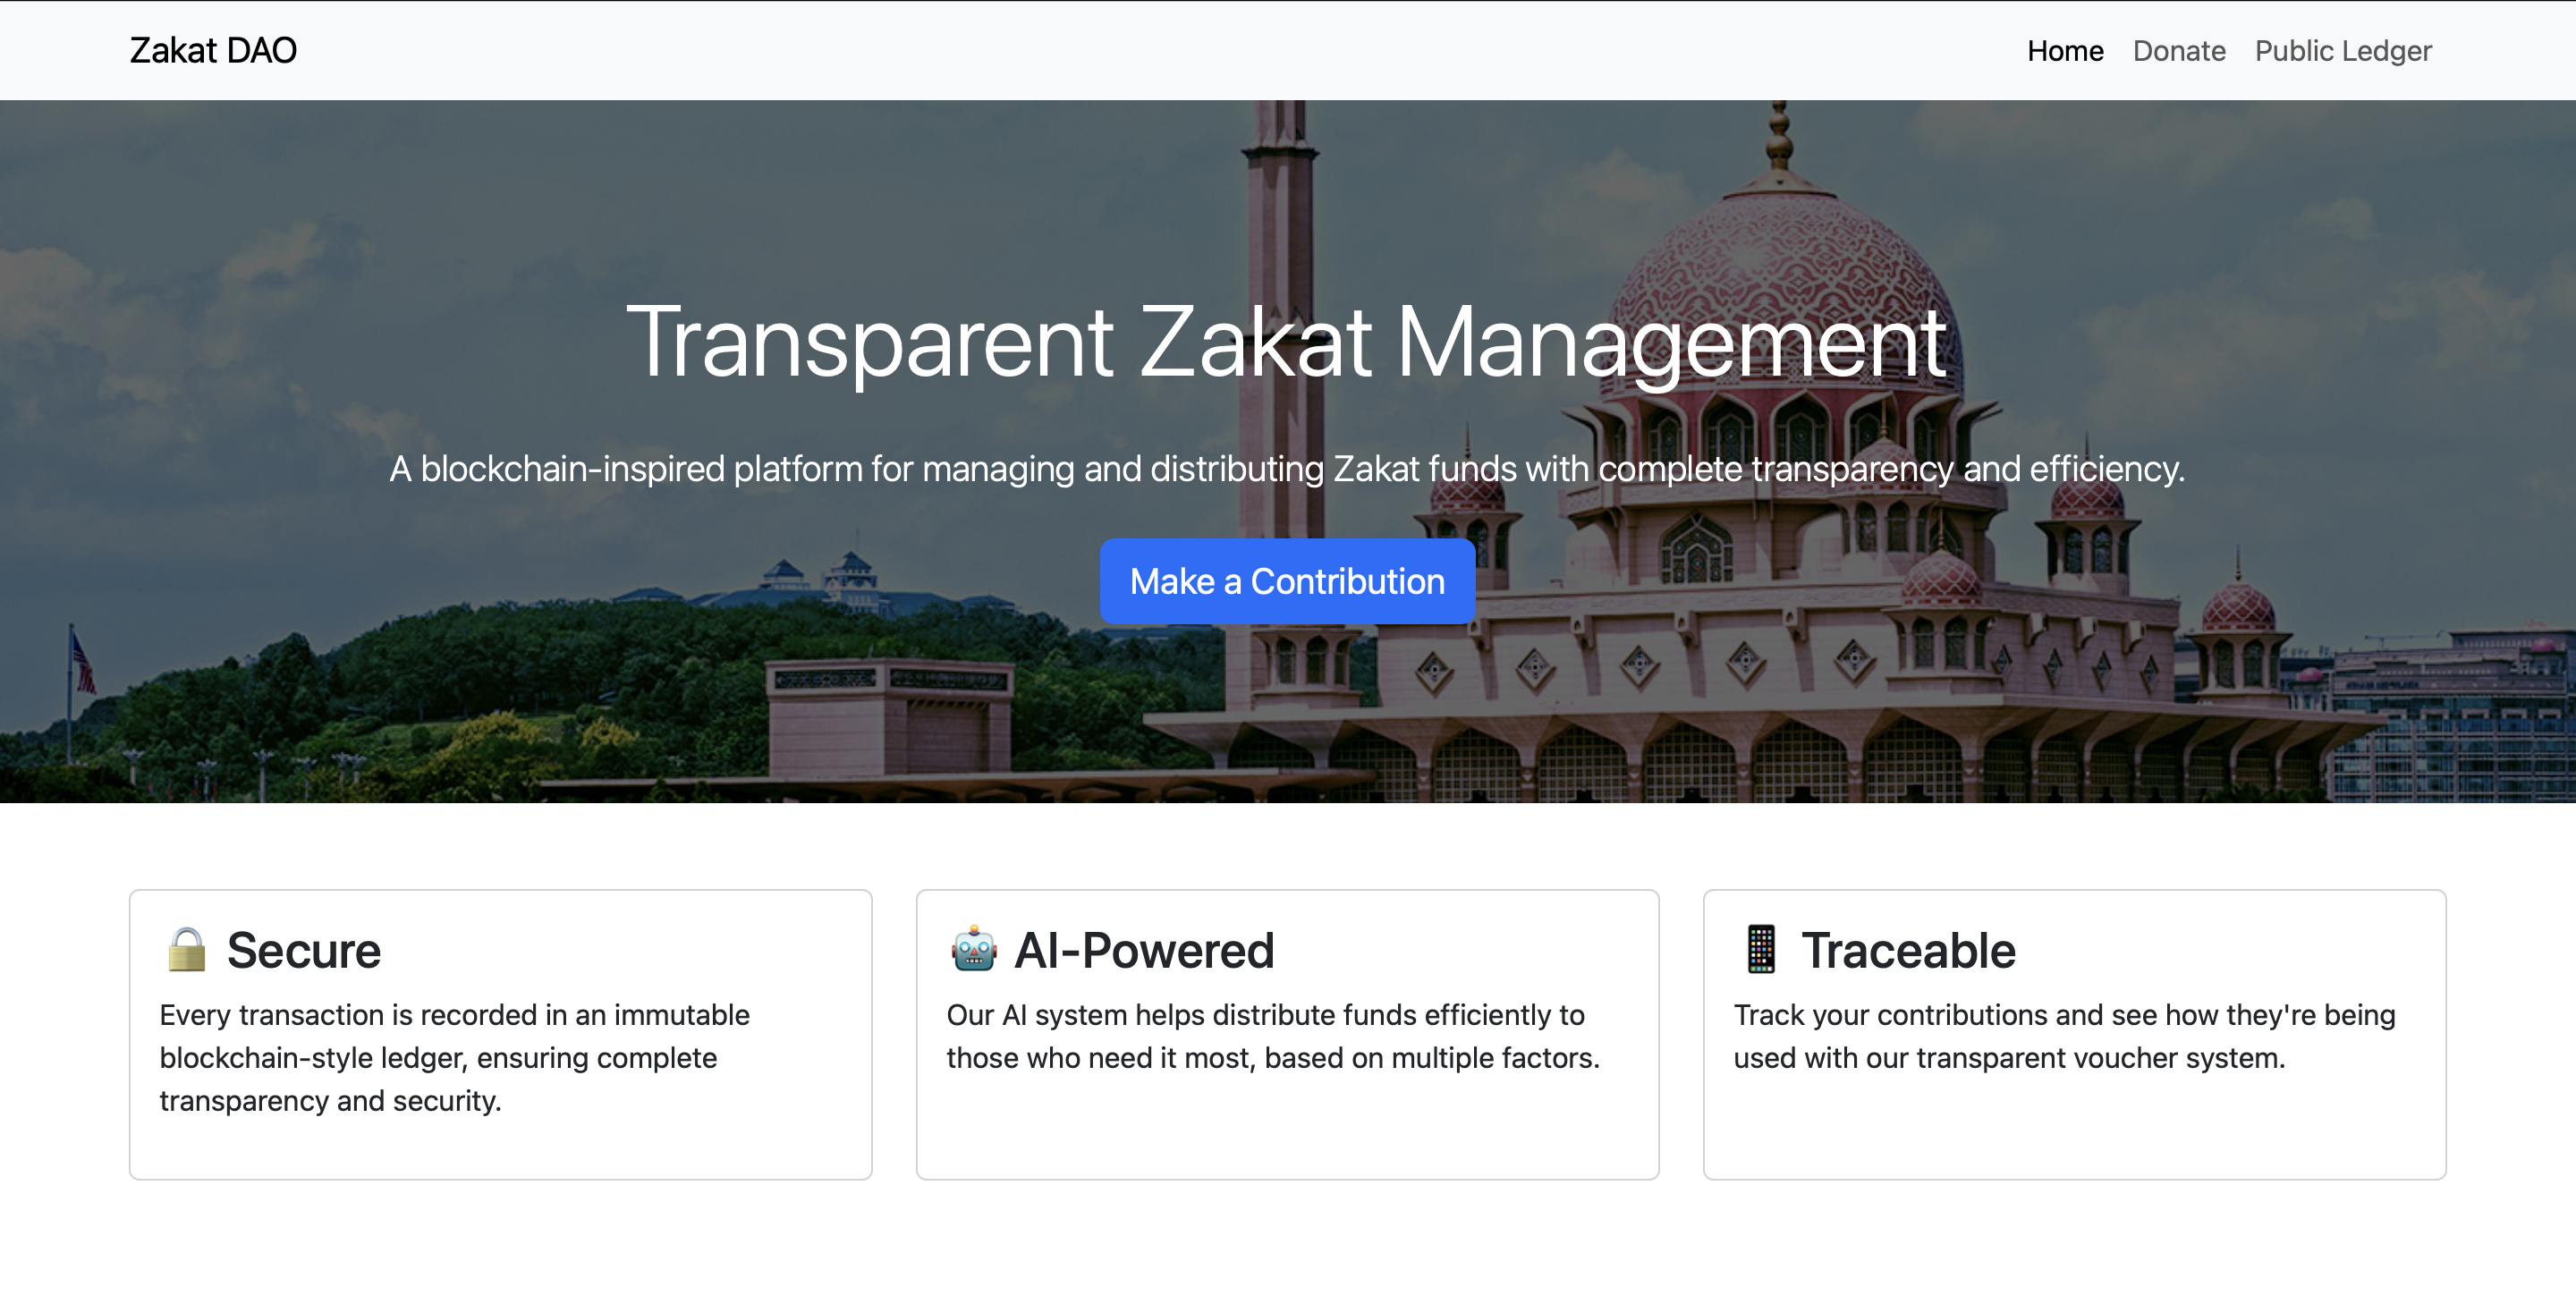2576x1304 pixels.
Task: Click the Traceable card description text
Action: point(2063,1036)
